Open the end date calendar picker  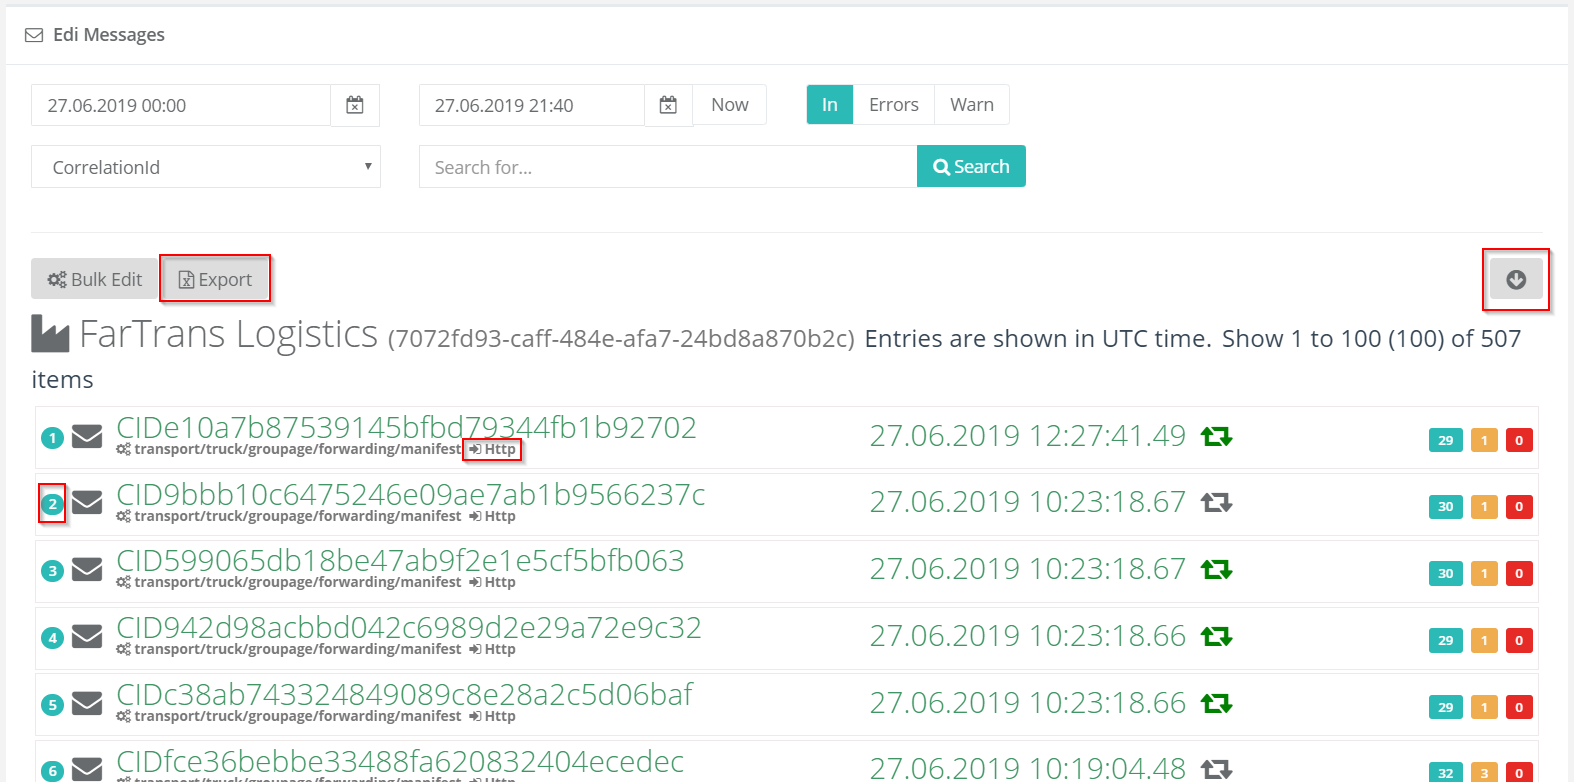[x=668, y=105]
